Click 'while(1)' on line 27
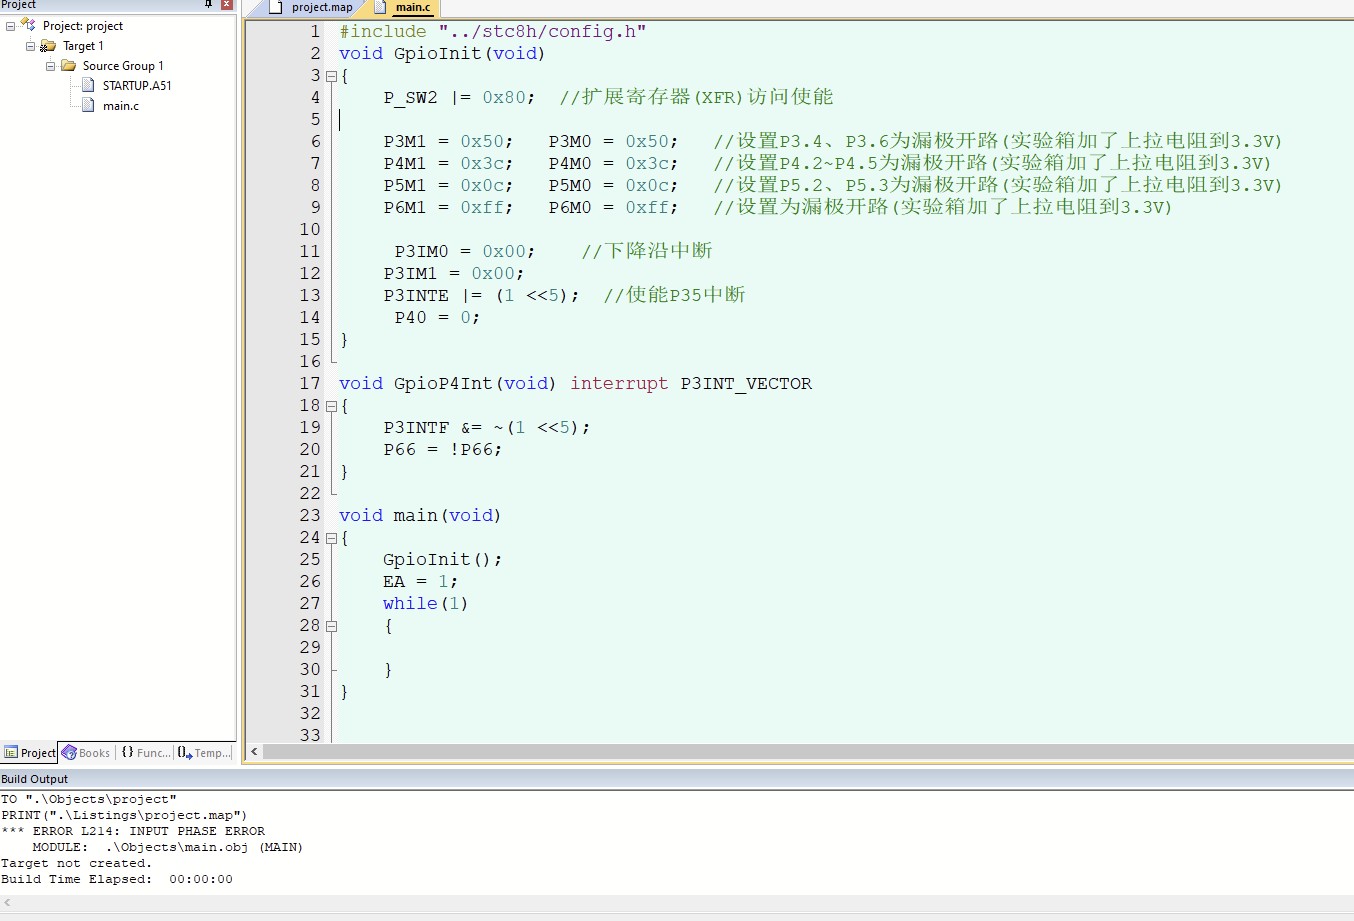 tap(426, 604)
